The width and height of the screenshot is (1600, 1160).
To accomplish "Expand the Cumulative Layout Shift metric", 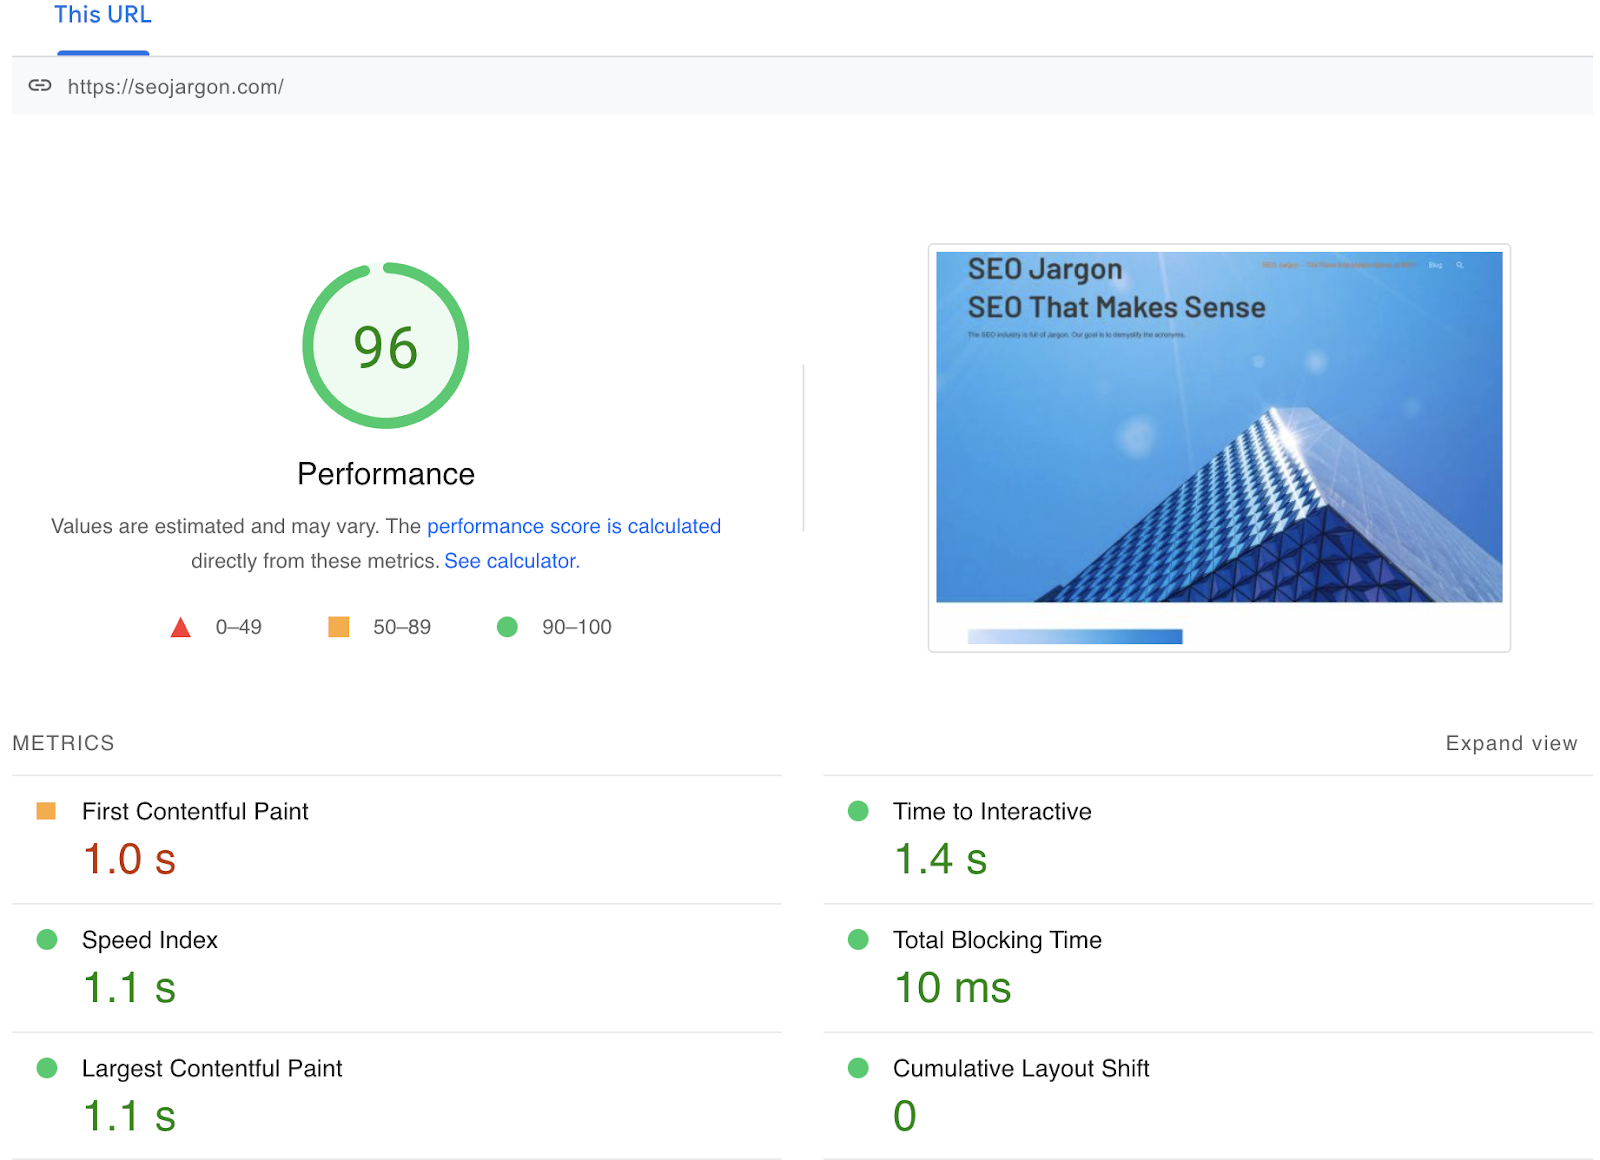I will 1021,1069.
